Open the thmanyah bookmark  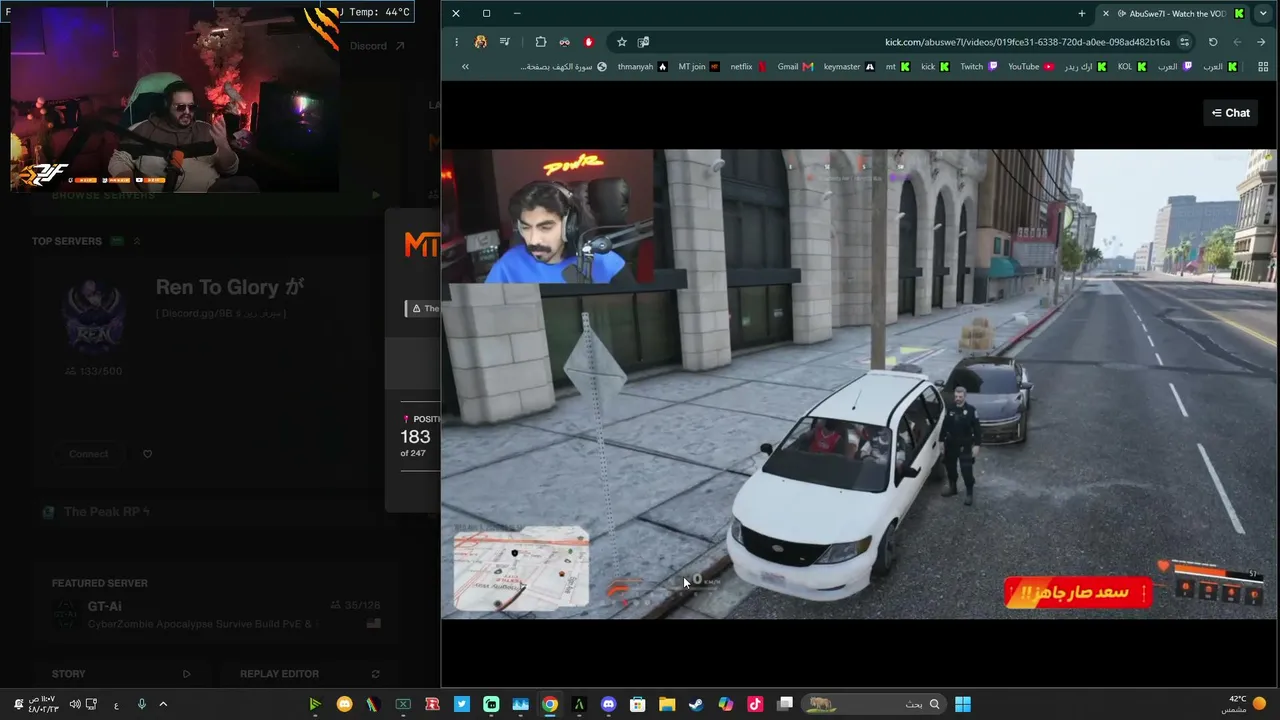[x=642, y=67]
